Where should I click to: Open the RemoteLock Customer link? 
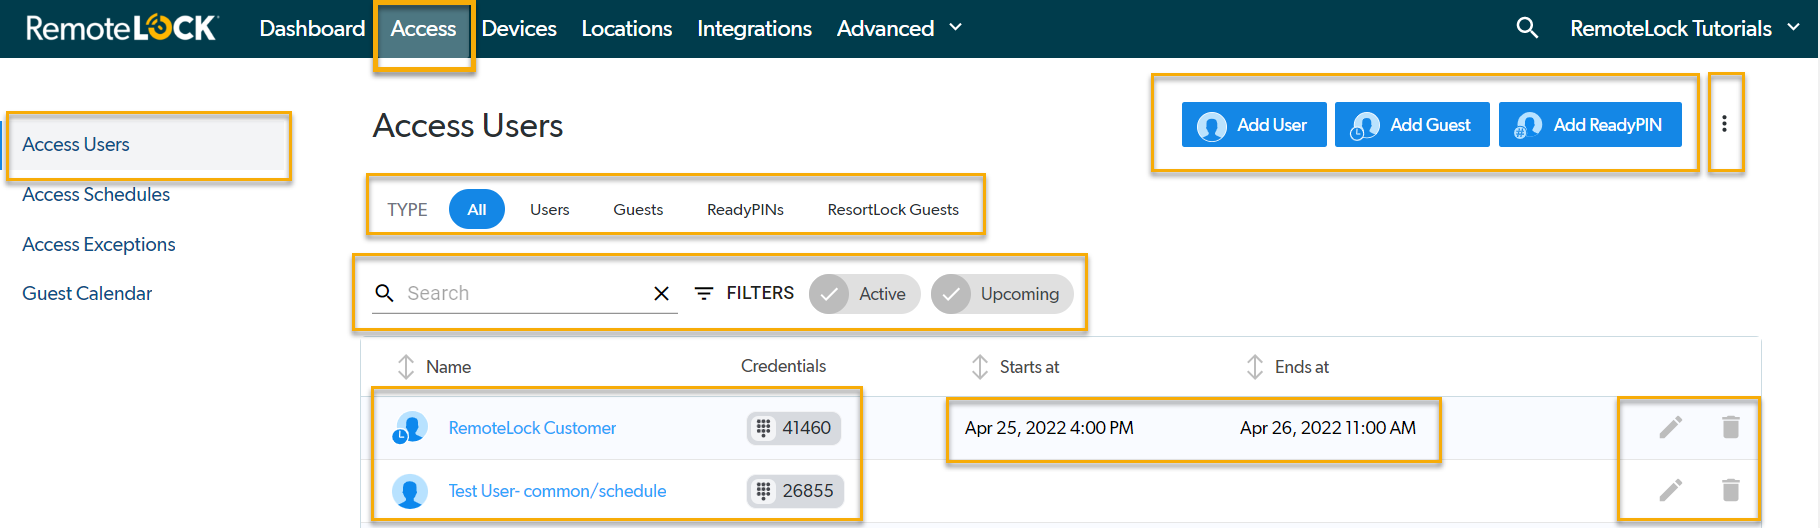point(532,428)
